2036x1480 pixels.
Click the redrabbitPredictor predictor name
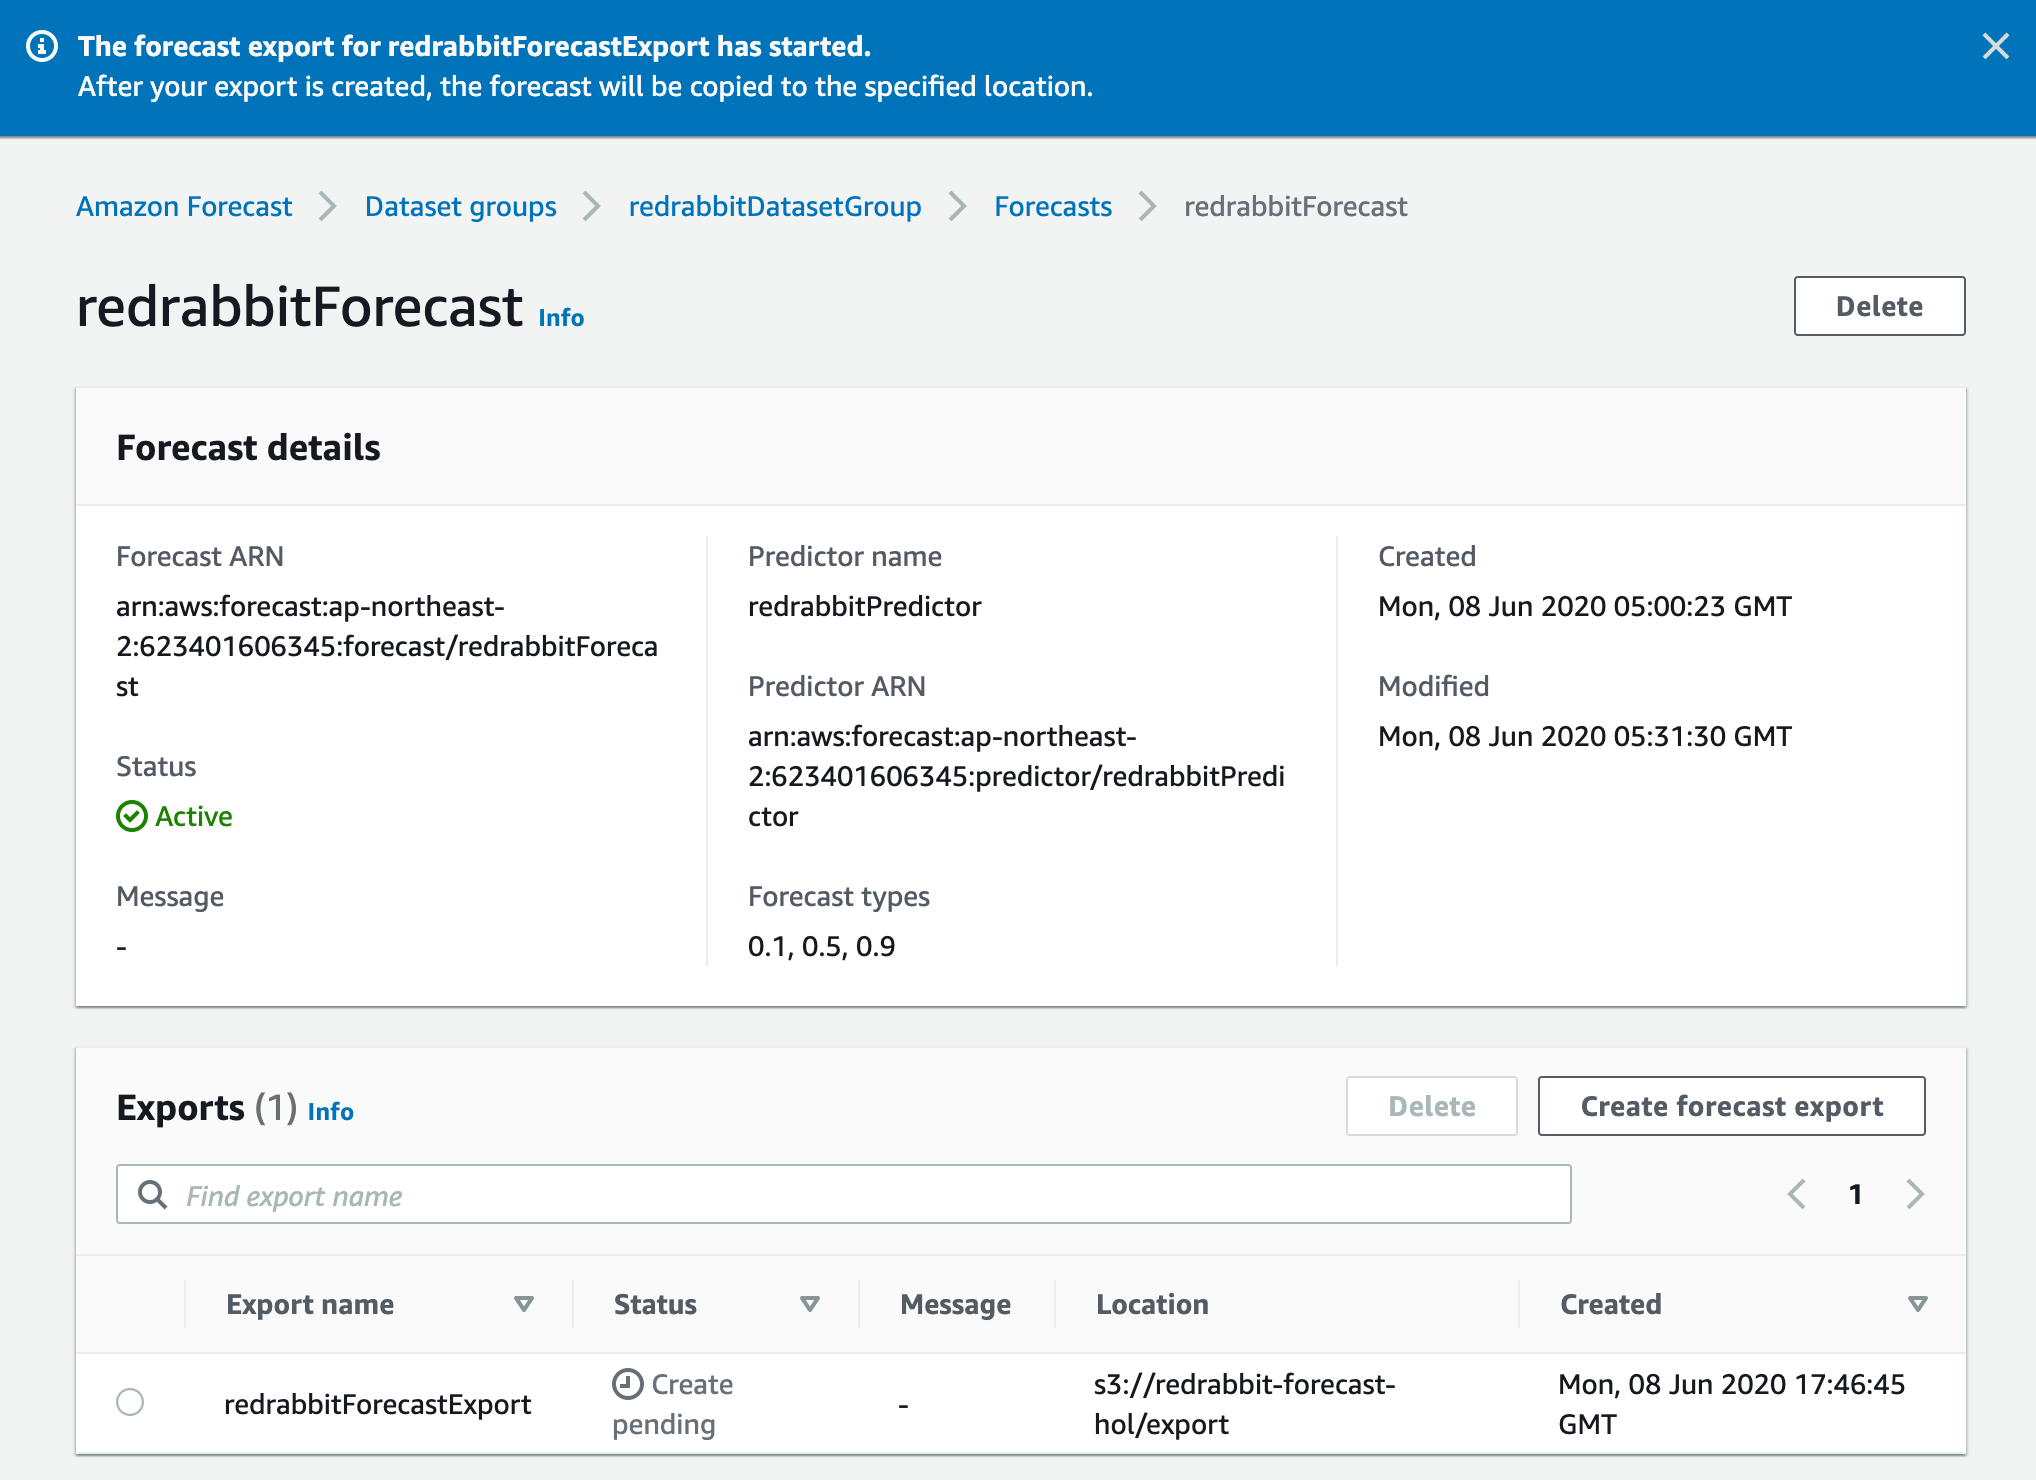click(x=864, y=606)
